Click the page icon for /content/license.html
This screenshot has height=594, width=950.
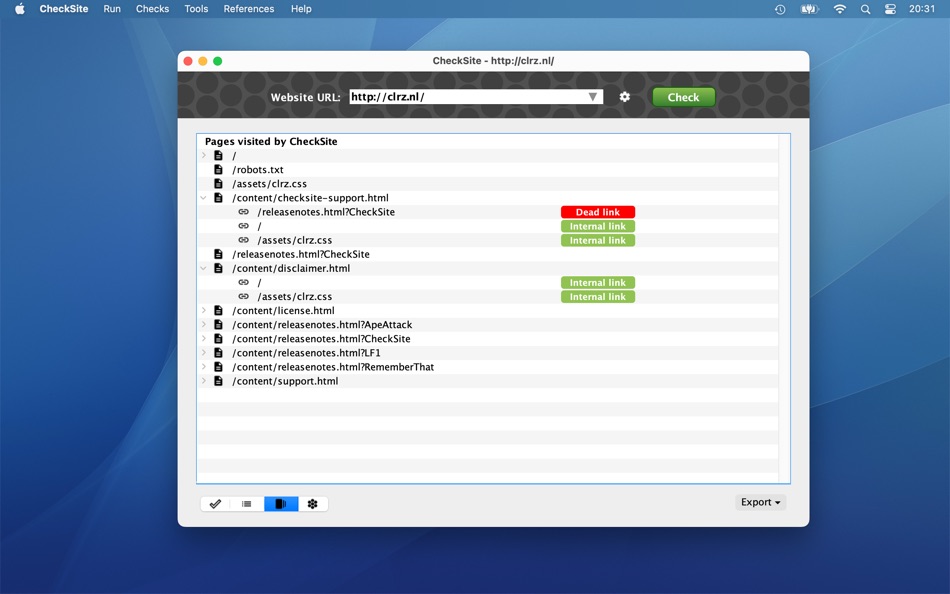[x=218, y=310]
